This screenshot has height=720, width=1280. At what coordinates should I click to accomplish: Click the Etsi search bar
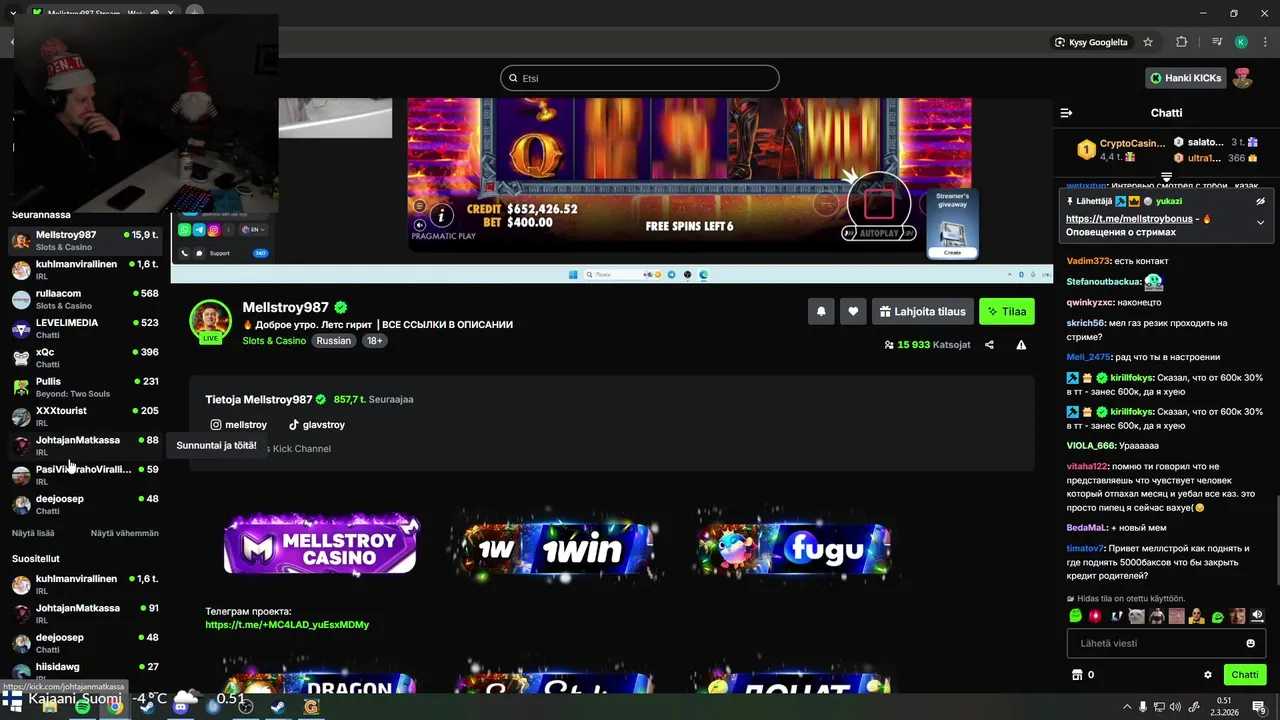(x=640, y=78)
